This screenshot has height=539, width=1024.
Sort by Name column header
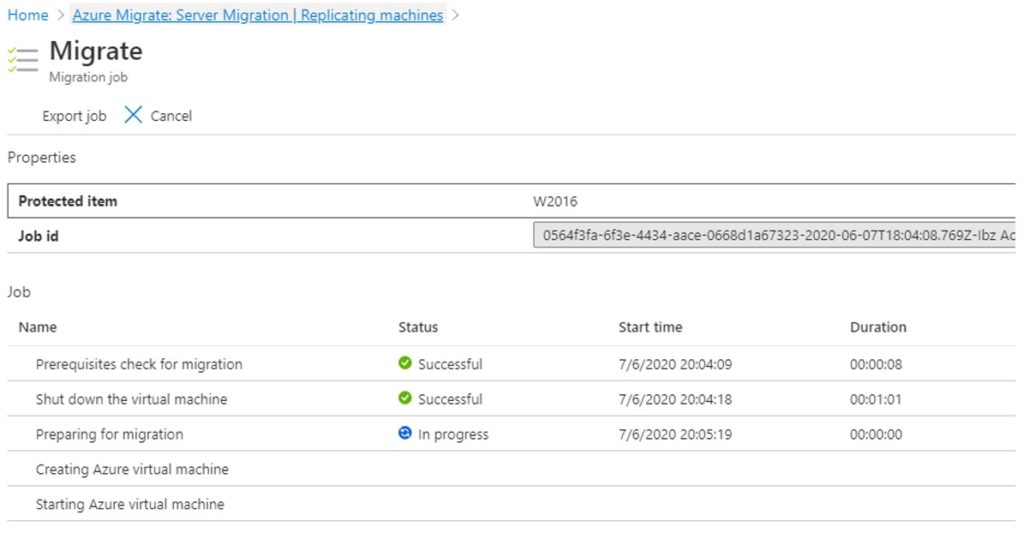pos(37,327)
